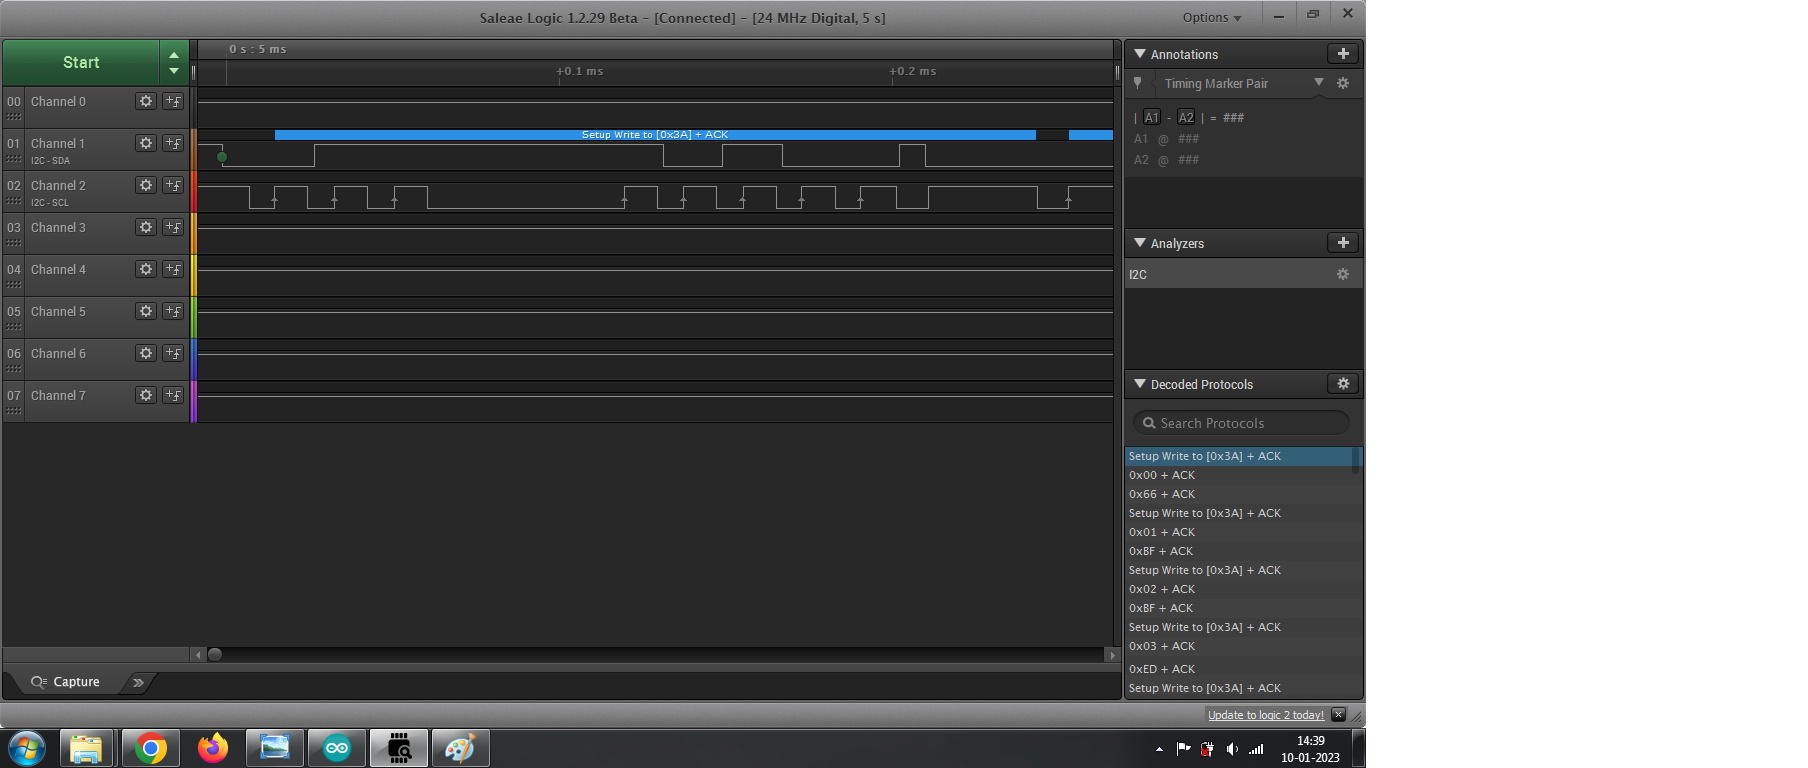Switch to the Capture tab
Image resolution: width=1808 pixels, height=768 pixels.
tap(66, 682)
